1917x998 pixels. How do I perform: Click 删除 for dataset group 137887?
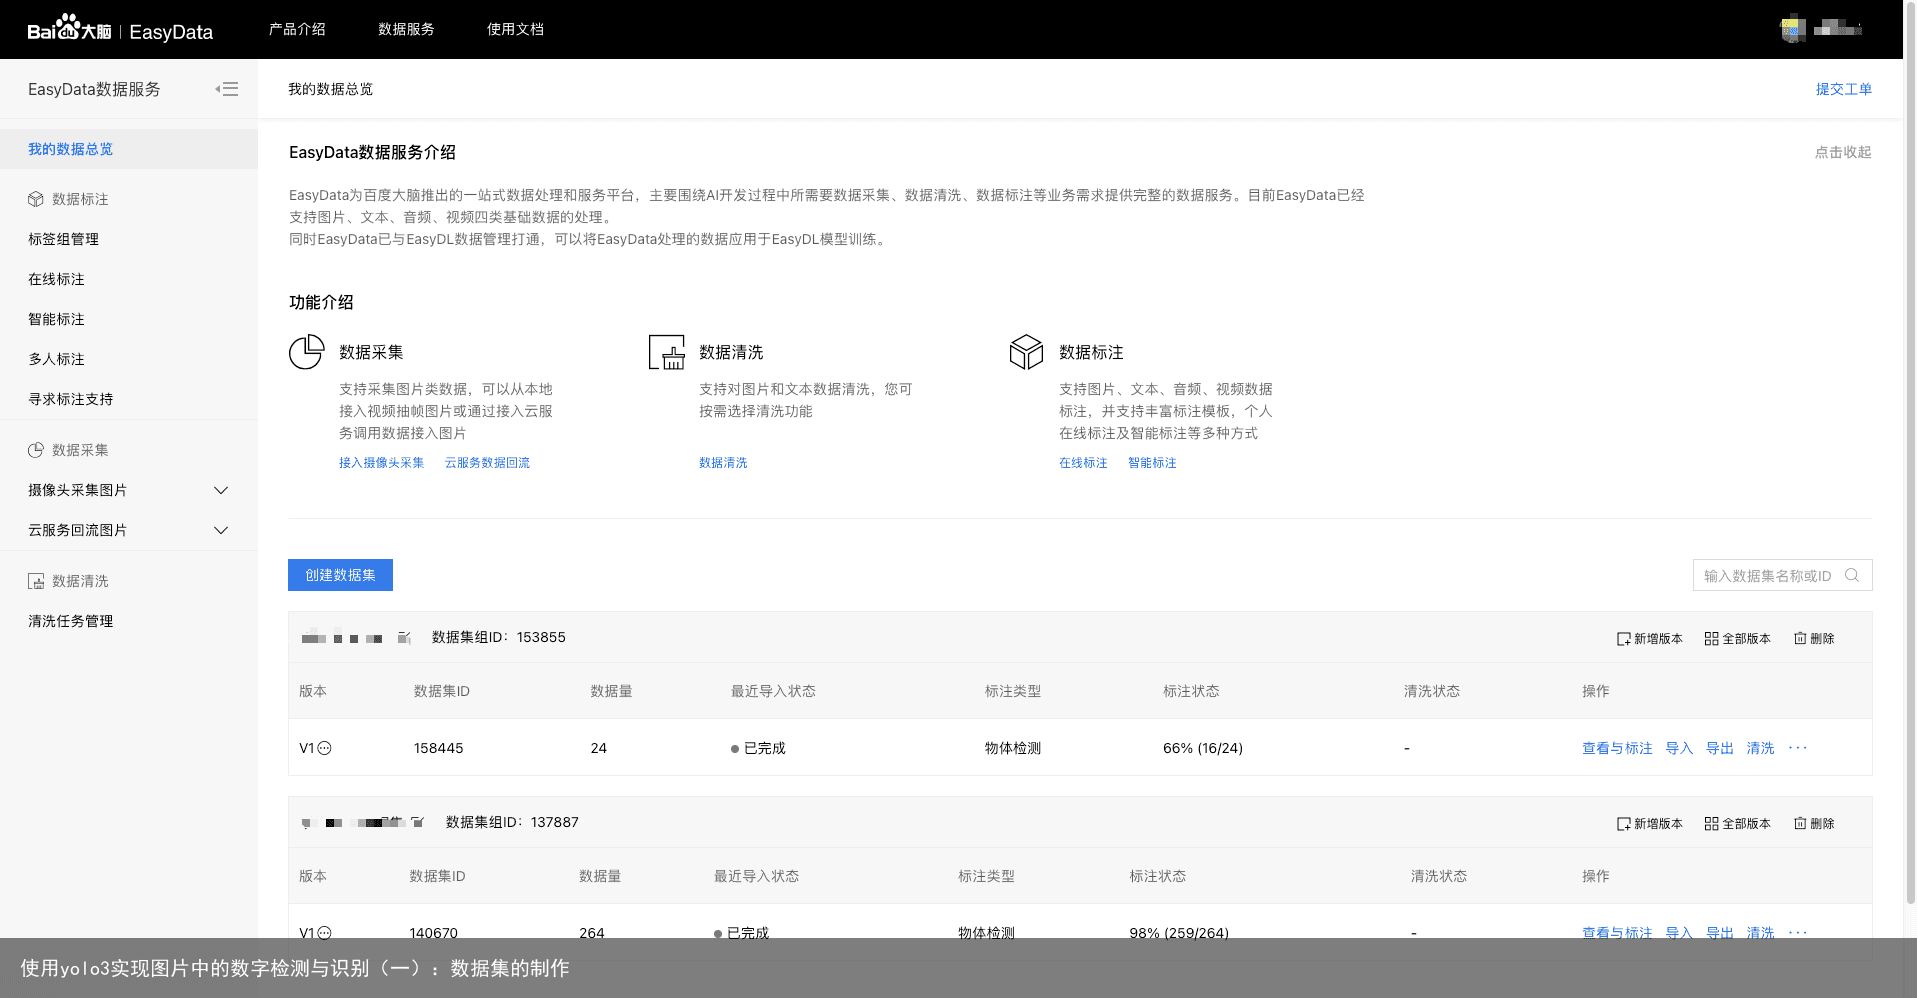click(1814, 823)
